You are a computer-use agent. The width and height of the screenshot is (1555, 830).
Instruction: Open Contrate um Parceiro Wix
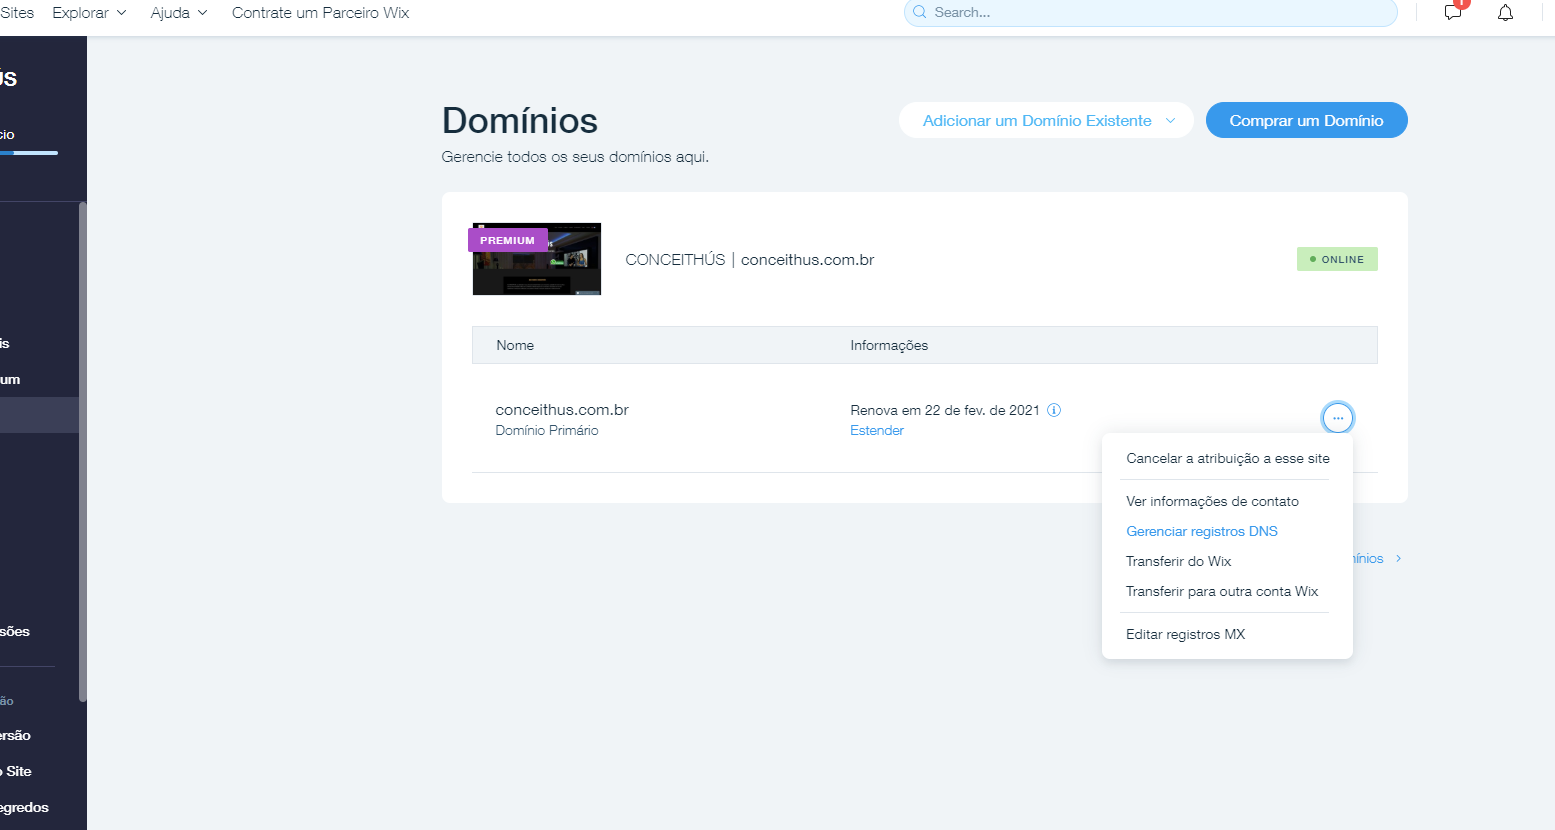coord(320,13)
